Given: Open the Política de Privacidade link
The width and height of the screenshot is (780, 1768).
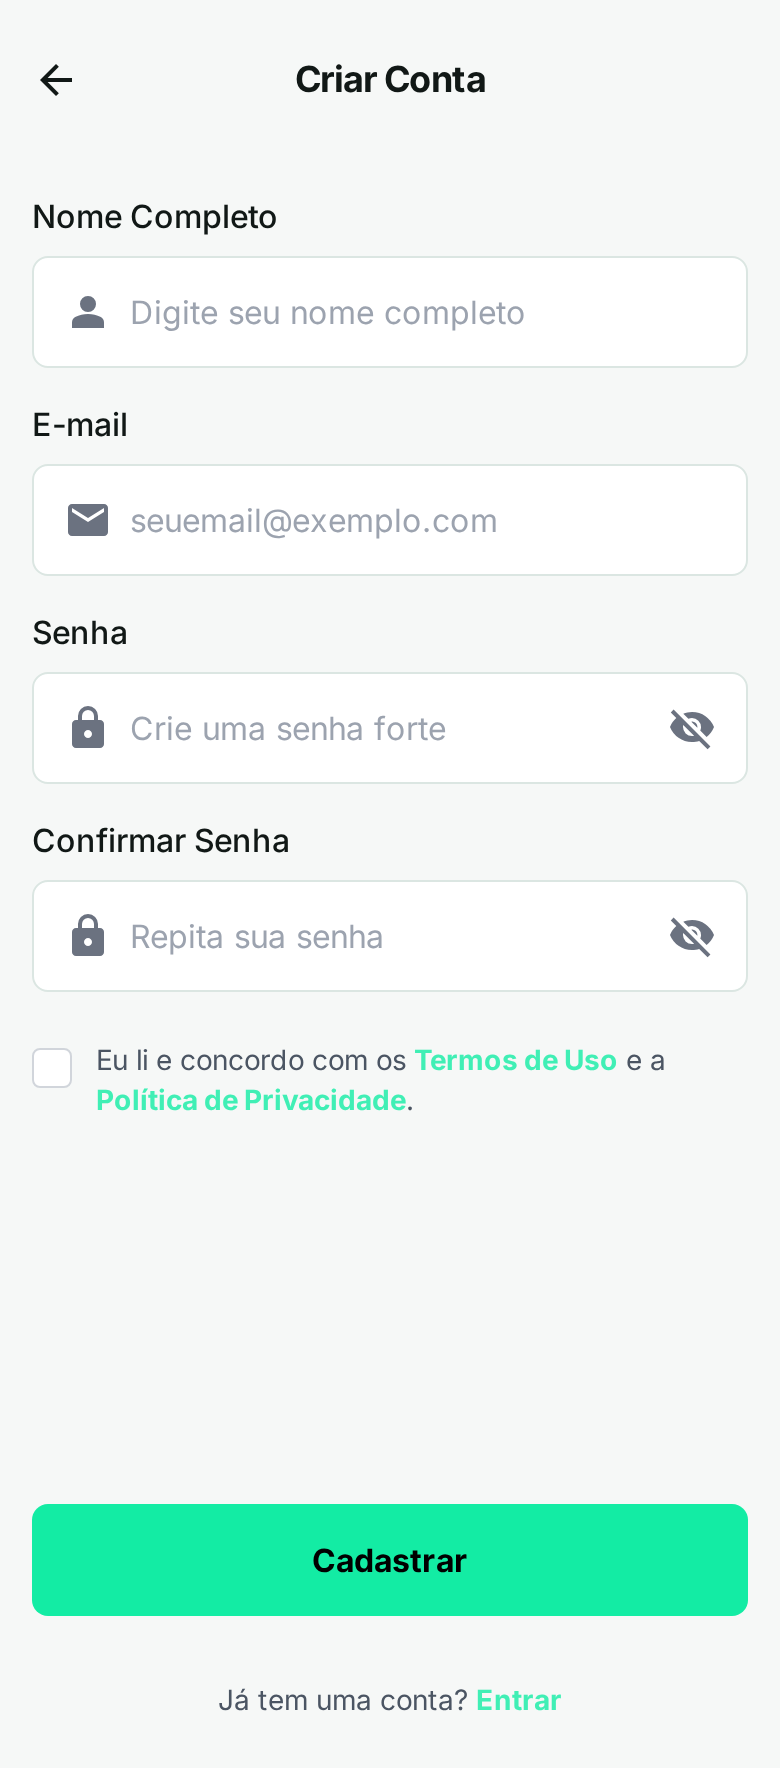Looking at the screenshot, I should point(251,1100).
